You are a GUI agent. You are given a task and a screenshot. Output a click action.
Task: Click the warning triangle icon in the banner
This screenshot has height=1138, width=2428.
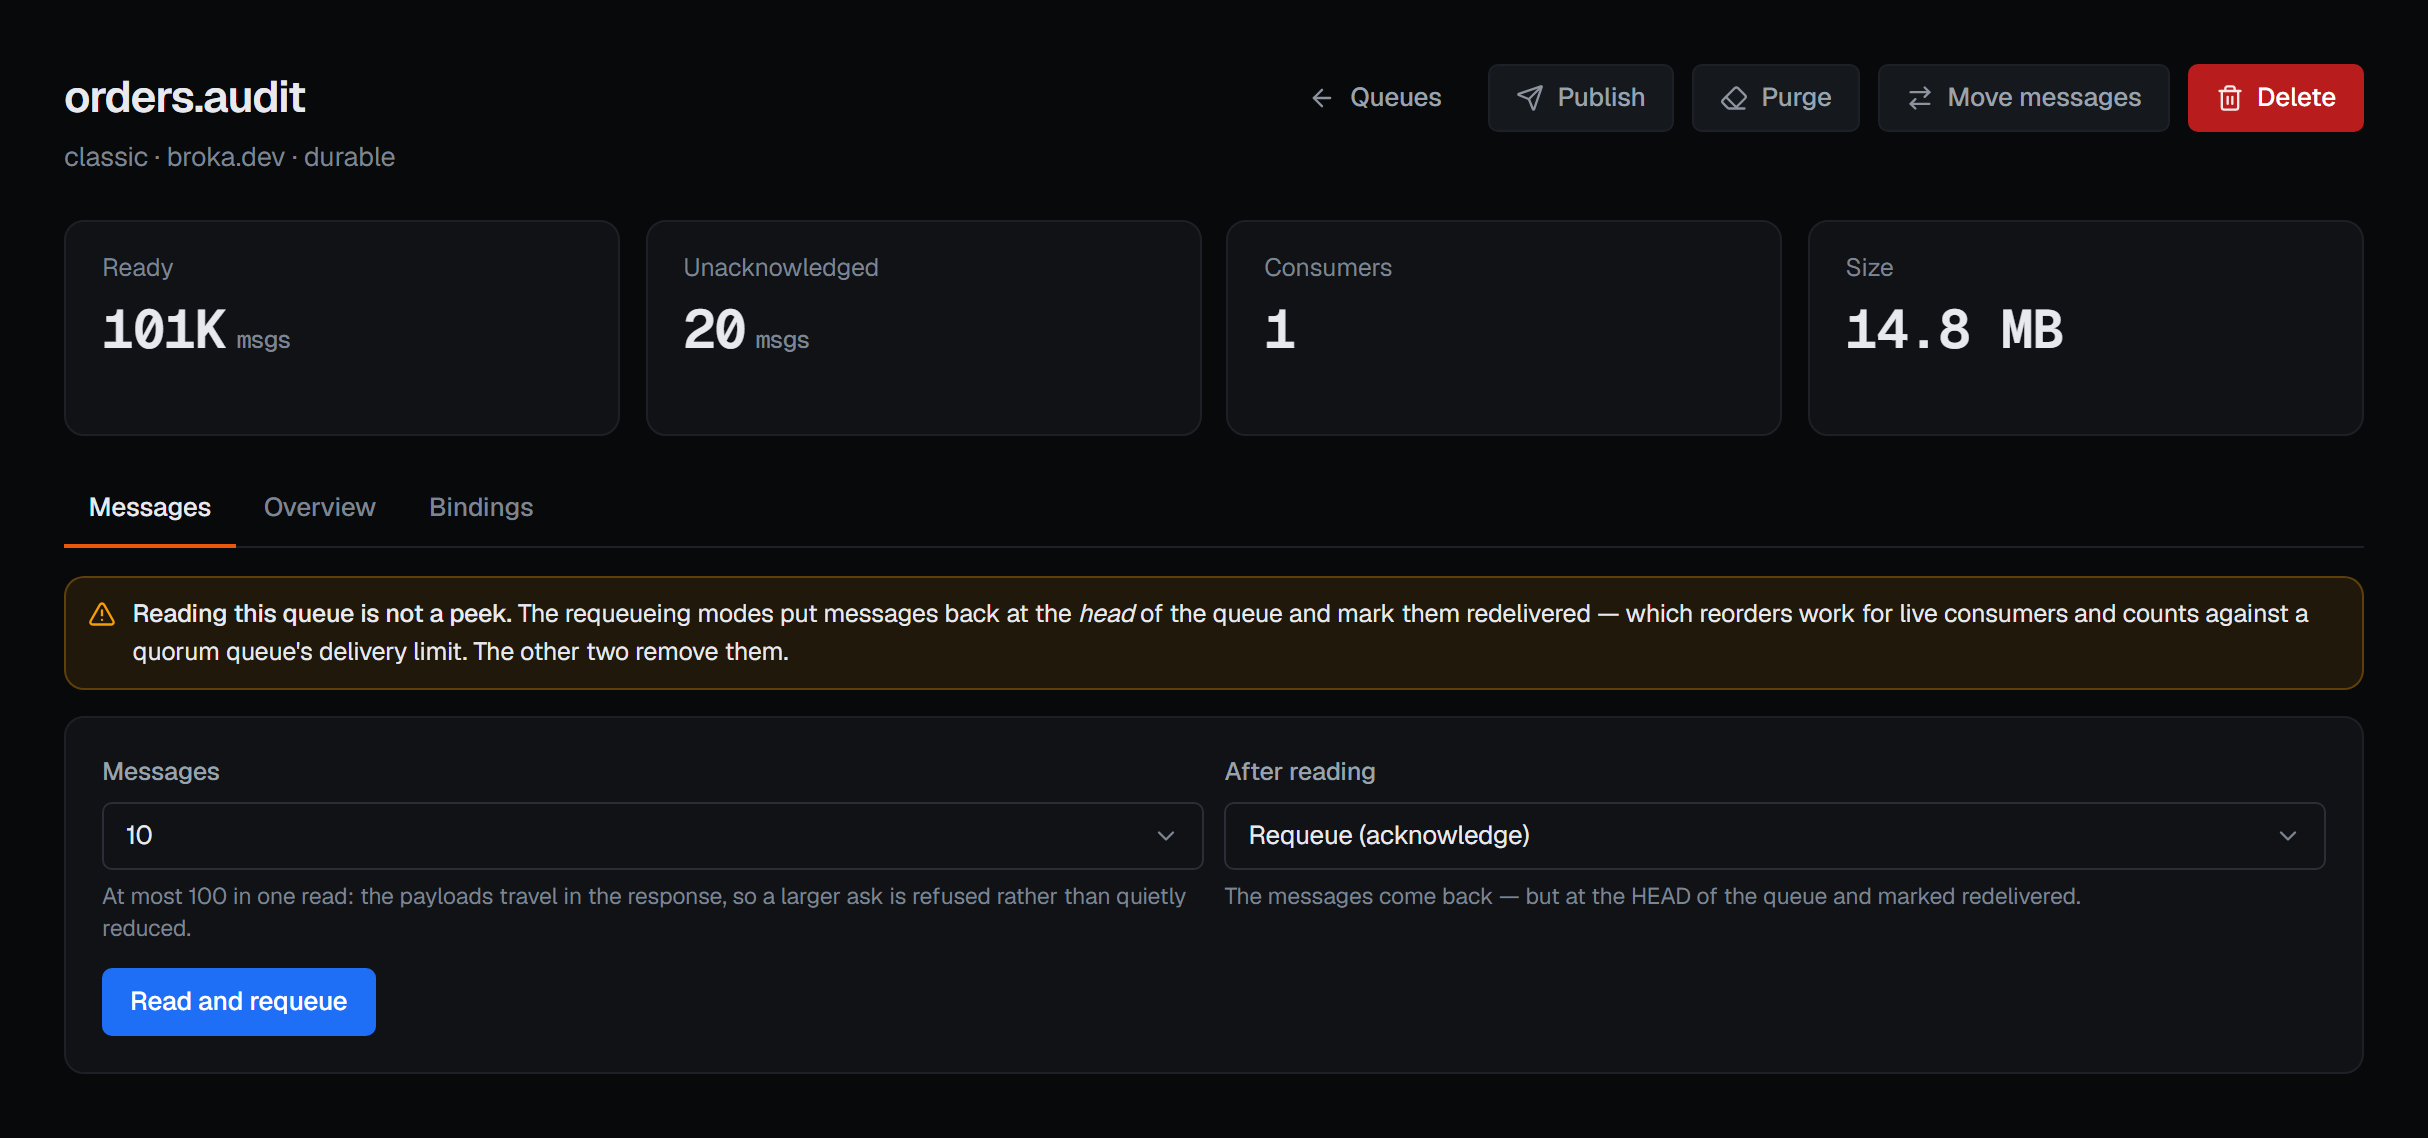point(102,614)
